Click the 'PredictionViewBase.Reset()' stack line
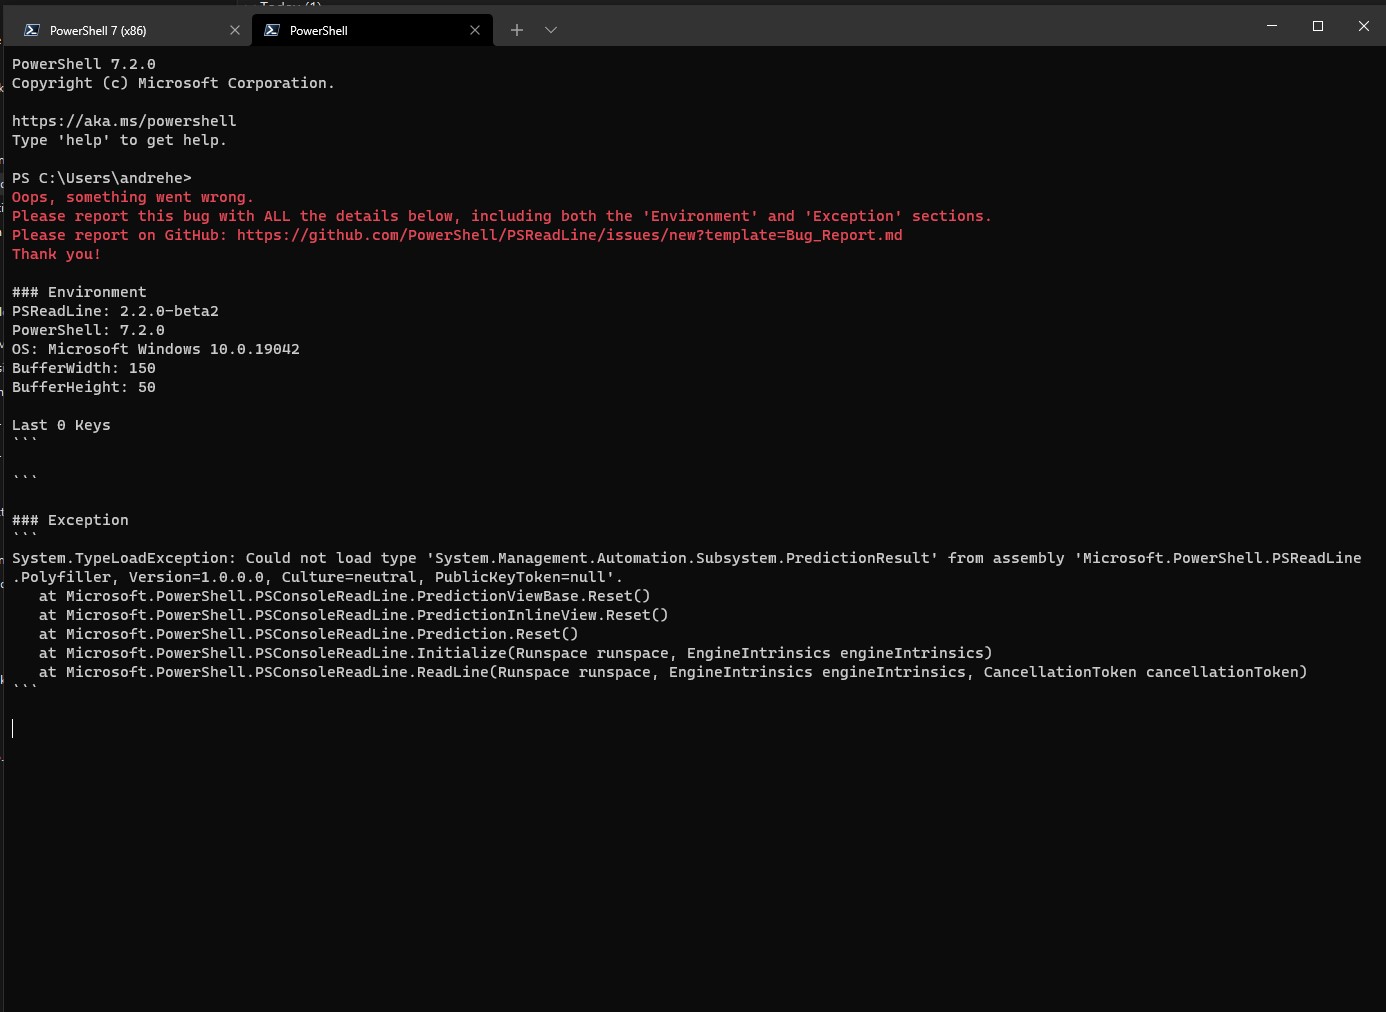The width and height of the screenshot is (1386, 1012). [345, 596]
